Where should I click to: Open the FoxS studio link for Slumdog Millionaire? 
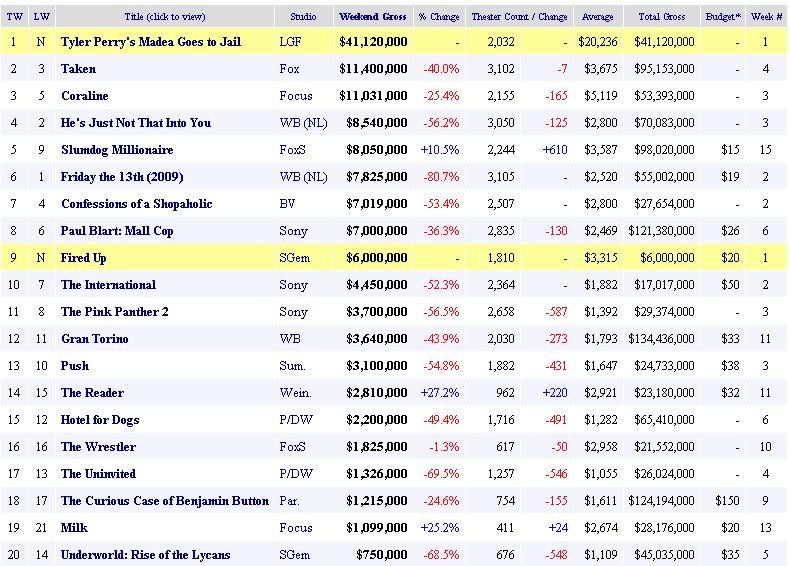tap(291, 150)
